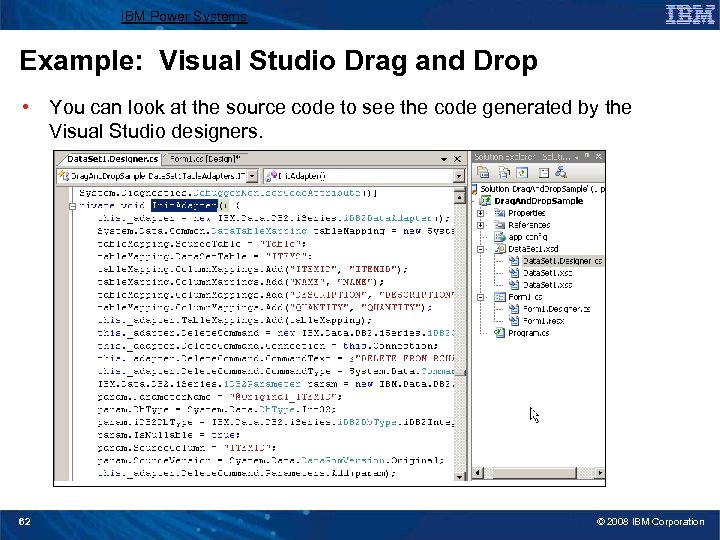Screen dimensions: 720x540
Task: Click the Refresh icon in Solution Explorer toolbar
Action: (523, 173)
